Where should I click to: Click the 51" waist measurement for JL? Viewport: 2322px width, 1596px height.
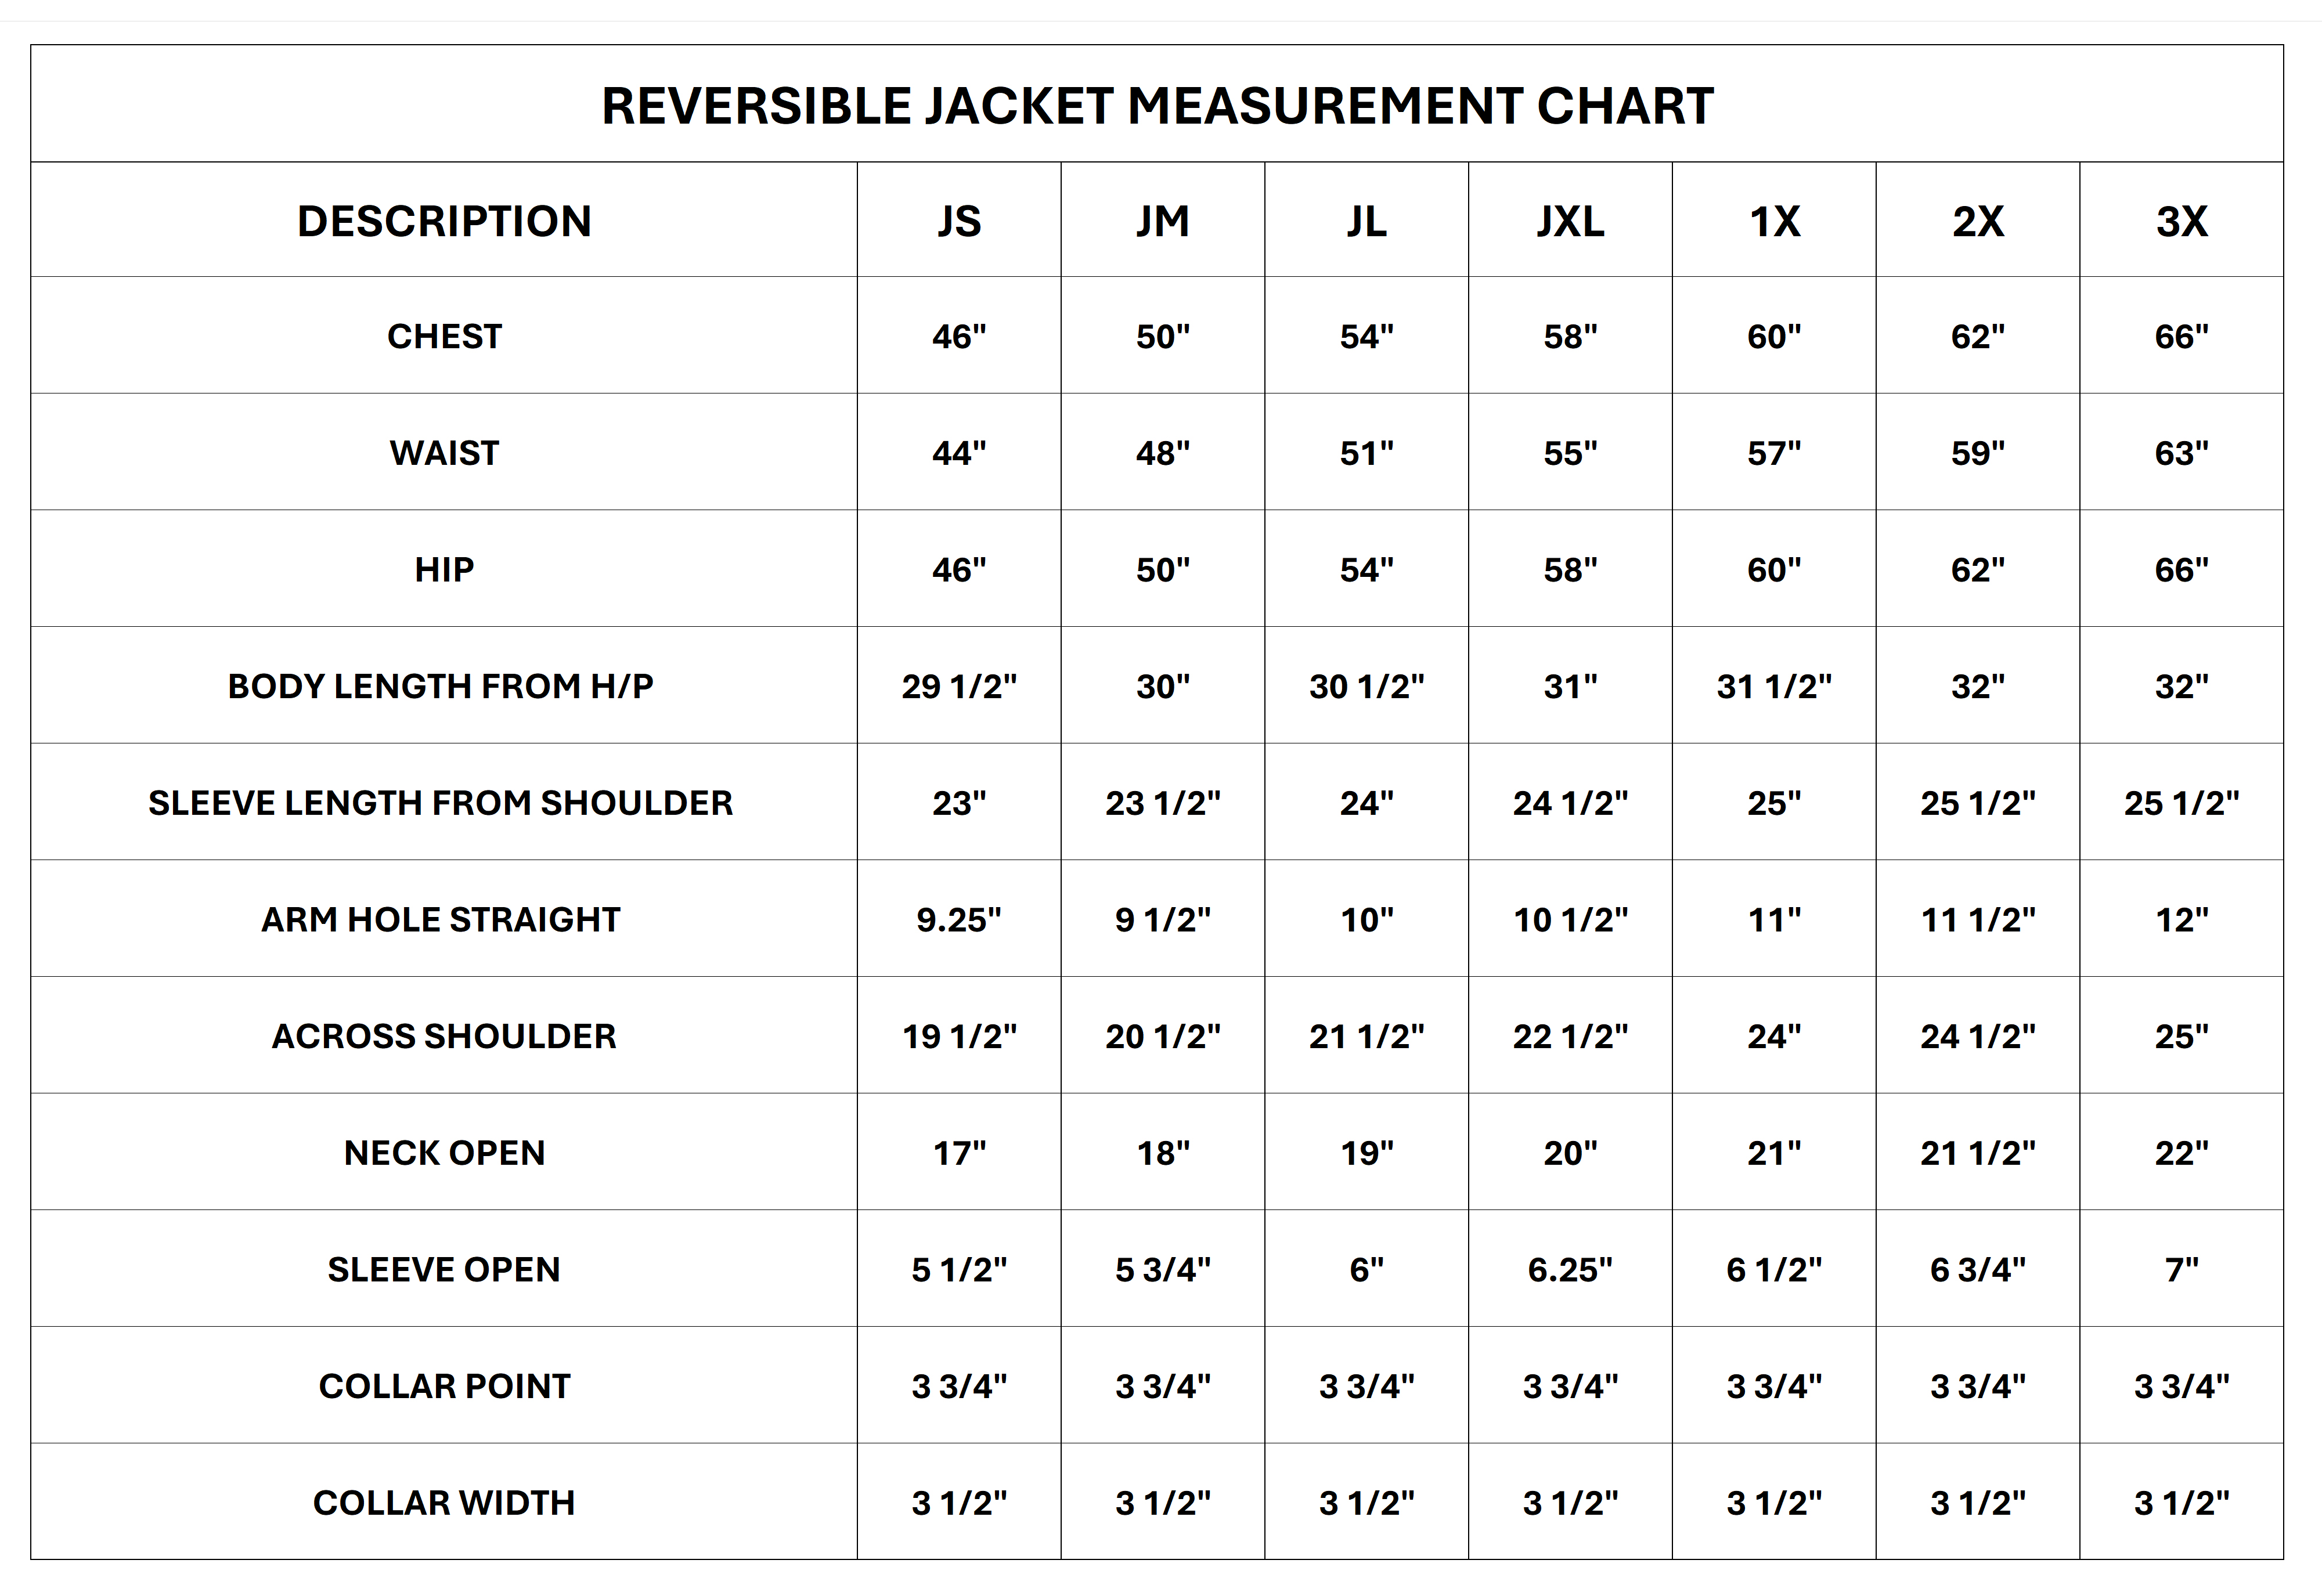1366,453
